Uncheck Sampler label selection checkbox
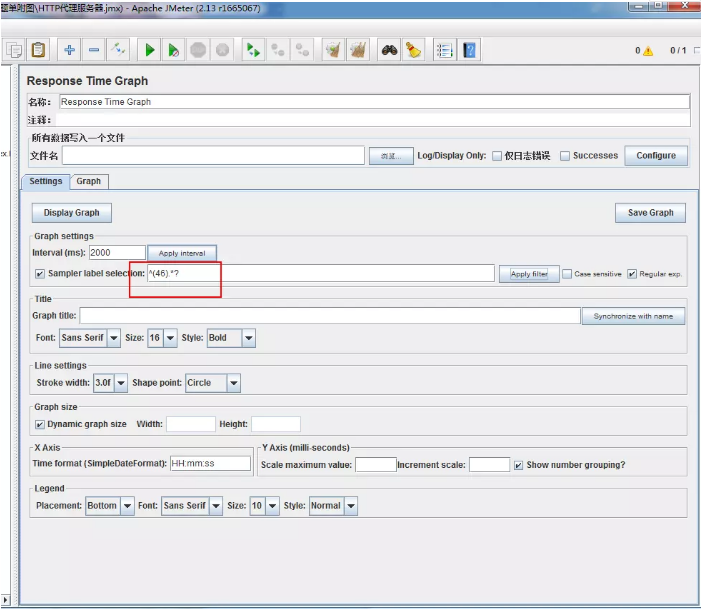Image resolution: width=703 pixels, height=611 pixels. (x=40, y=273)
